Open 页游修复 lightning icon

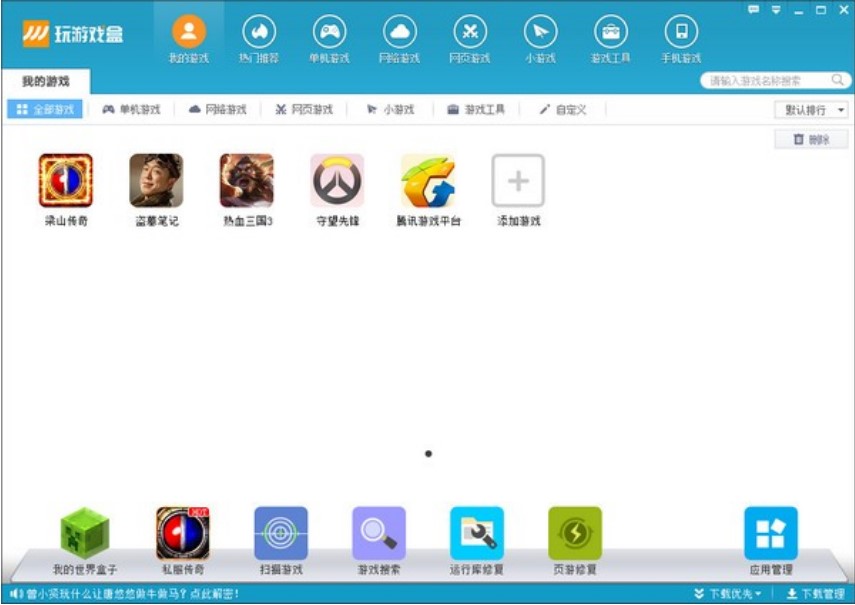pos(575,533)
